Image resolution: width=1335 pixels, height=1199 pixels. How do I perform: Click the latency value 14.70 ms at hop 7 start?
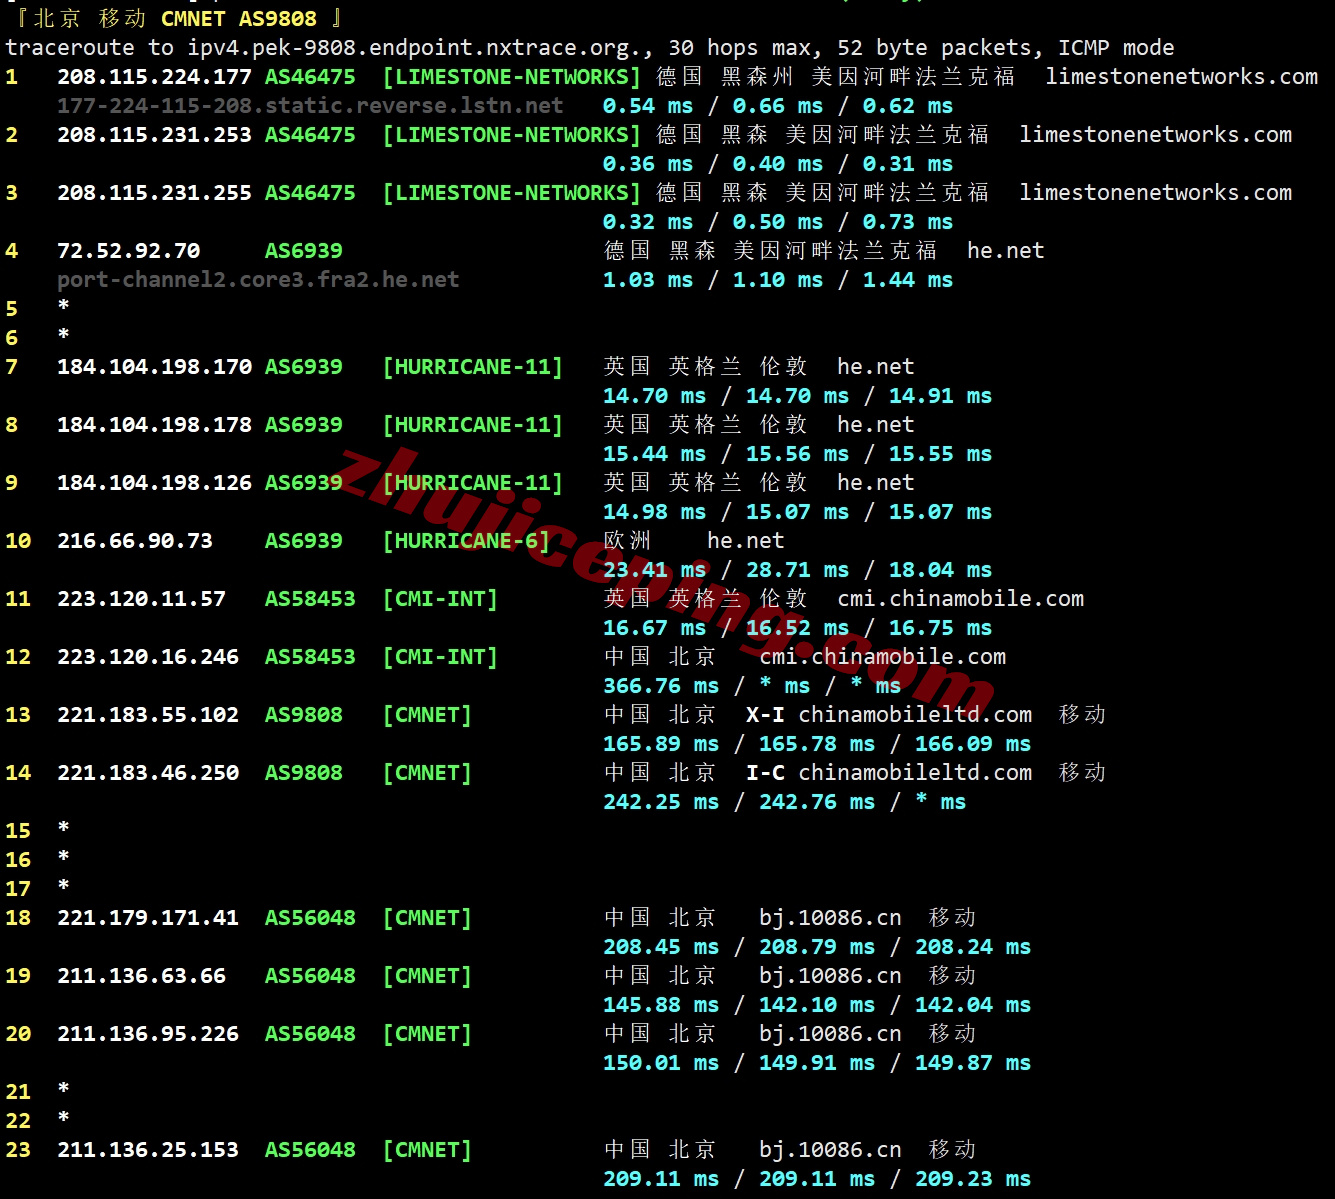655,396
